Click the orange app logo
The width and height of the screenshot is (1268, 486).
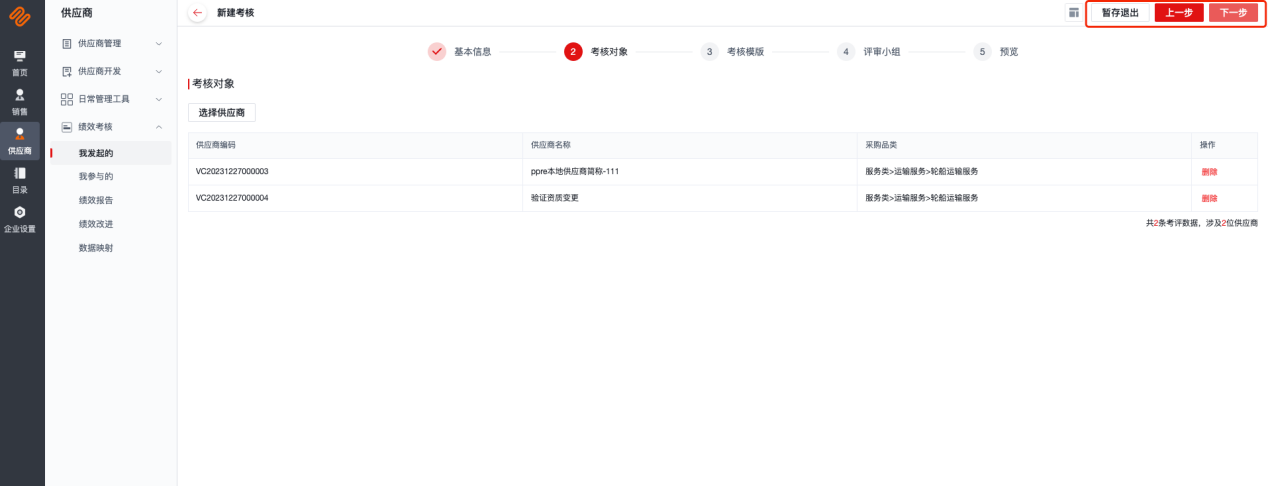[20, 15]
